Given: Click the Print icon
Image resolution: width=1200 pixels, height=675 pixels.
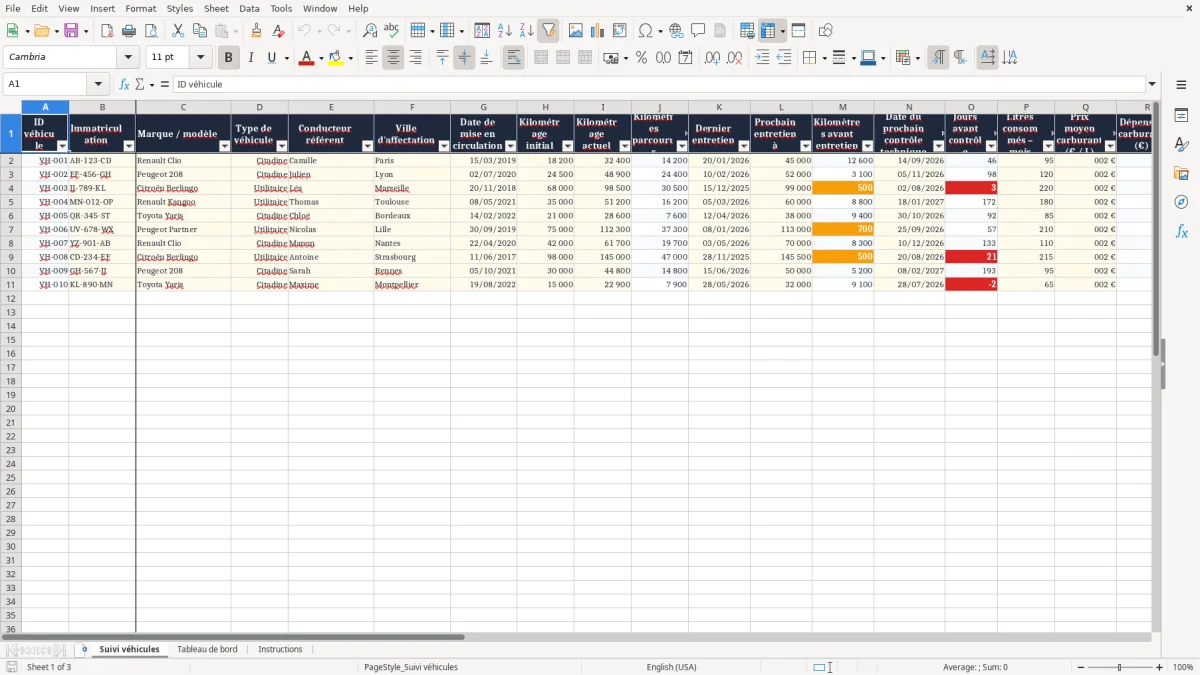Looking at the screenshot, I should (128, 31).
